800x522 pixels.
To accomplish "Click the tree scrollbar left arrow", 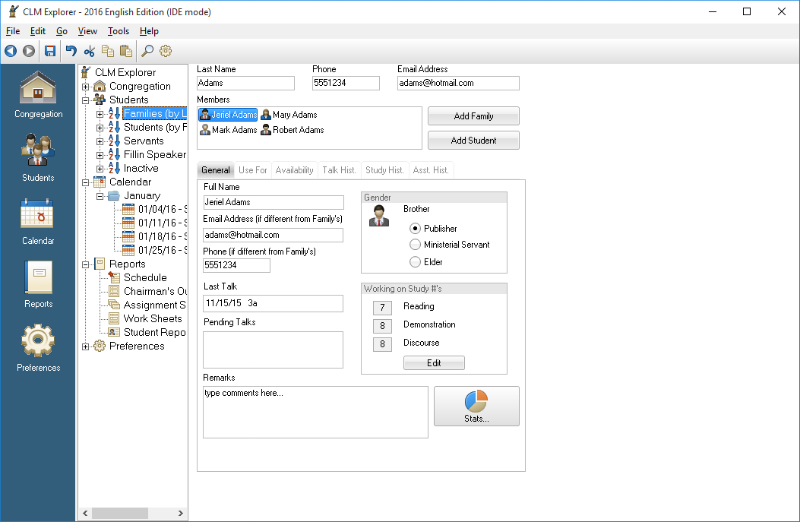I will 85,513.
